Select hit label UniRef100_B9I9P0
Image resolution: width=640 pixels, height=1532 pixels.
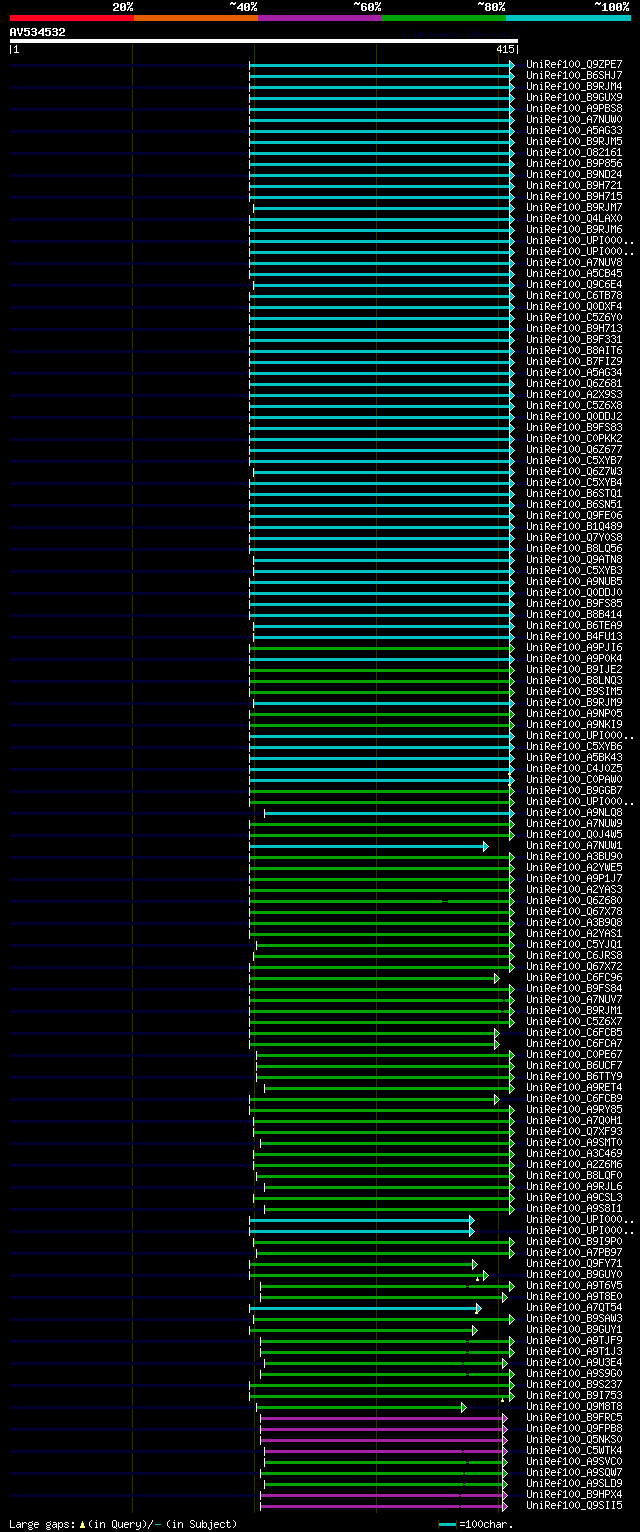[574, 1241]
